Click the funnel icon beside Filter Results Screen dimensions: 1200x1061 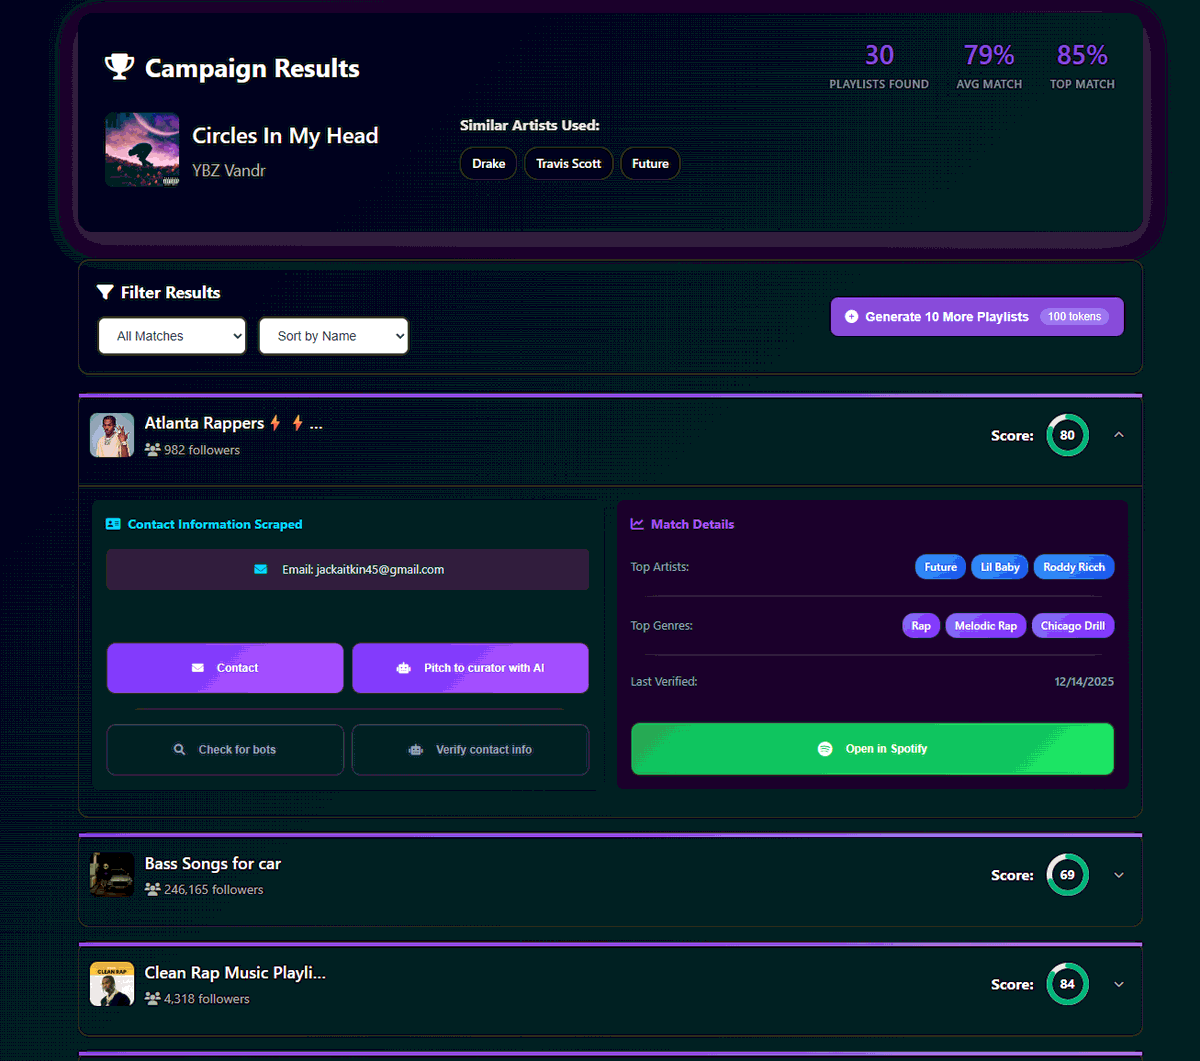pos(105,292)
